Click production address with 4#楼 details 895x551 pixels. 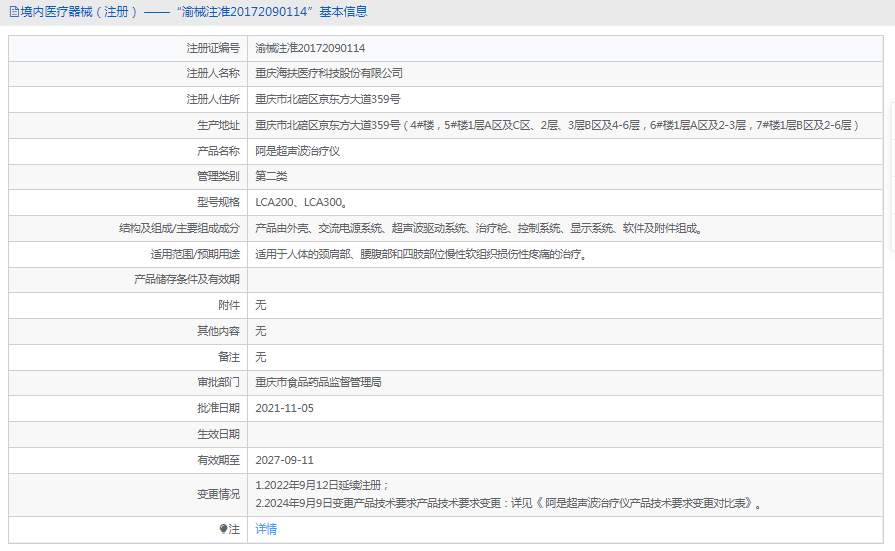[x=557, y=125]
